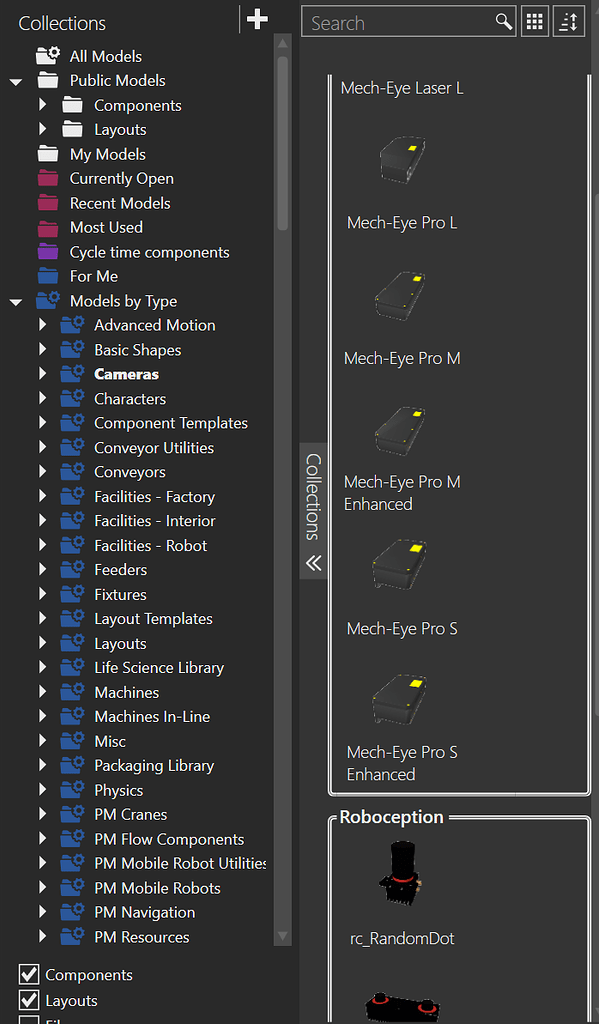The width and height of the screenshot is (599, 1024).
Task: Select PM Navigation in the tree
Action: 144,912
